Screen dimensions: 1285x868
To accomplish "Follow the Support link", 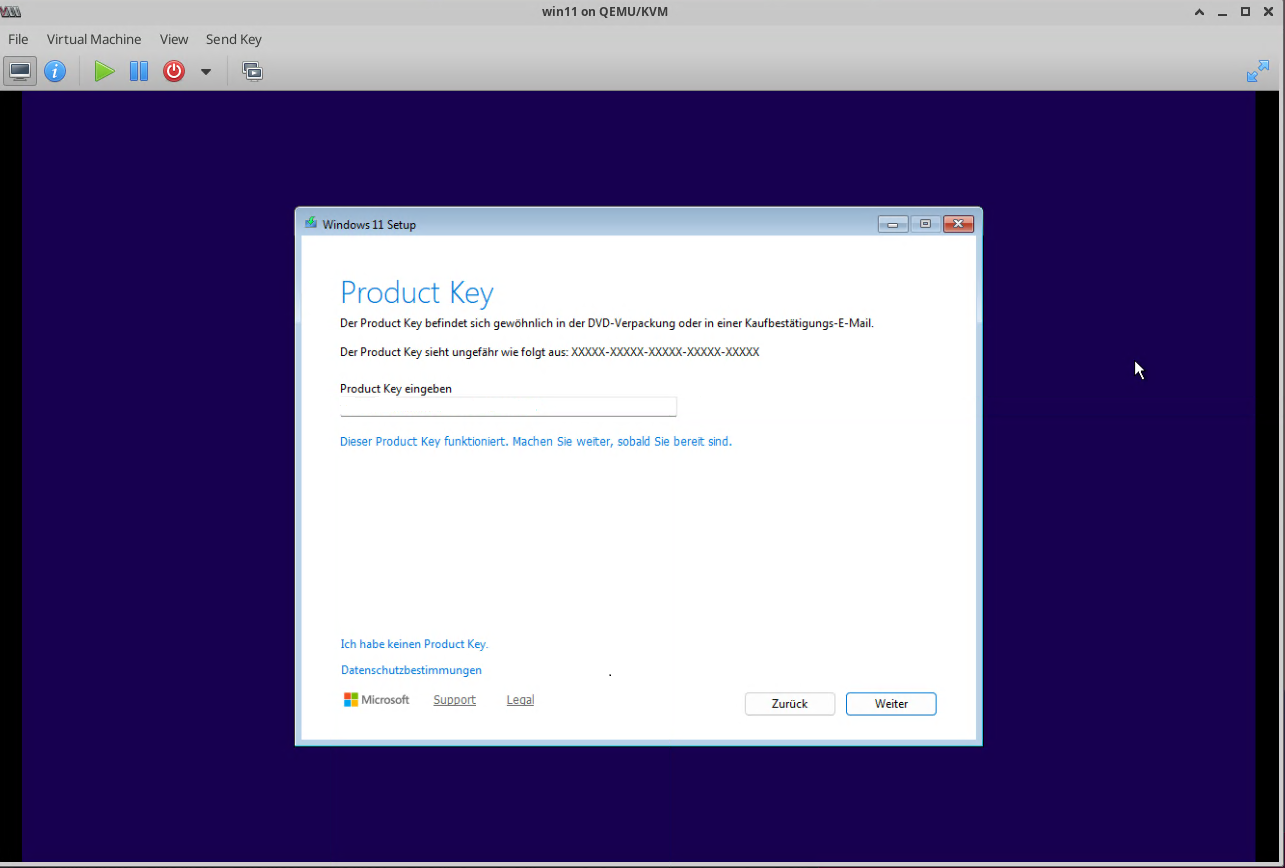I will (x=454, y=700).
